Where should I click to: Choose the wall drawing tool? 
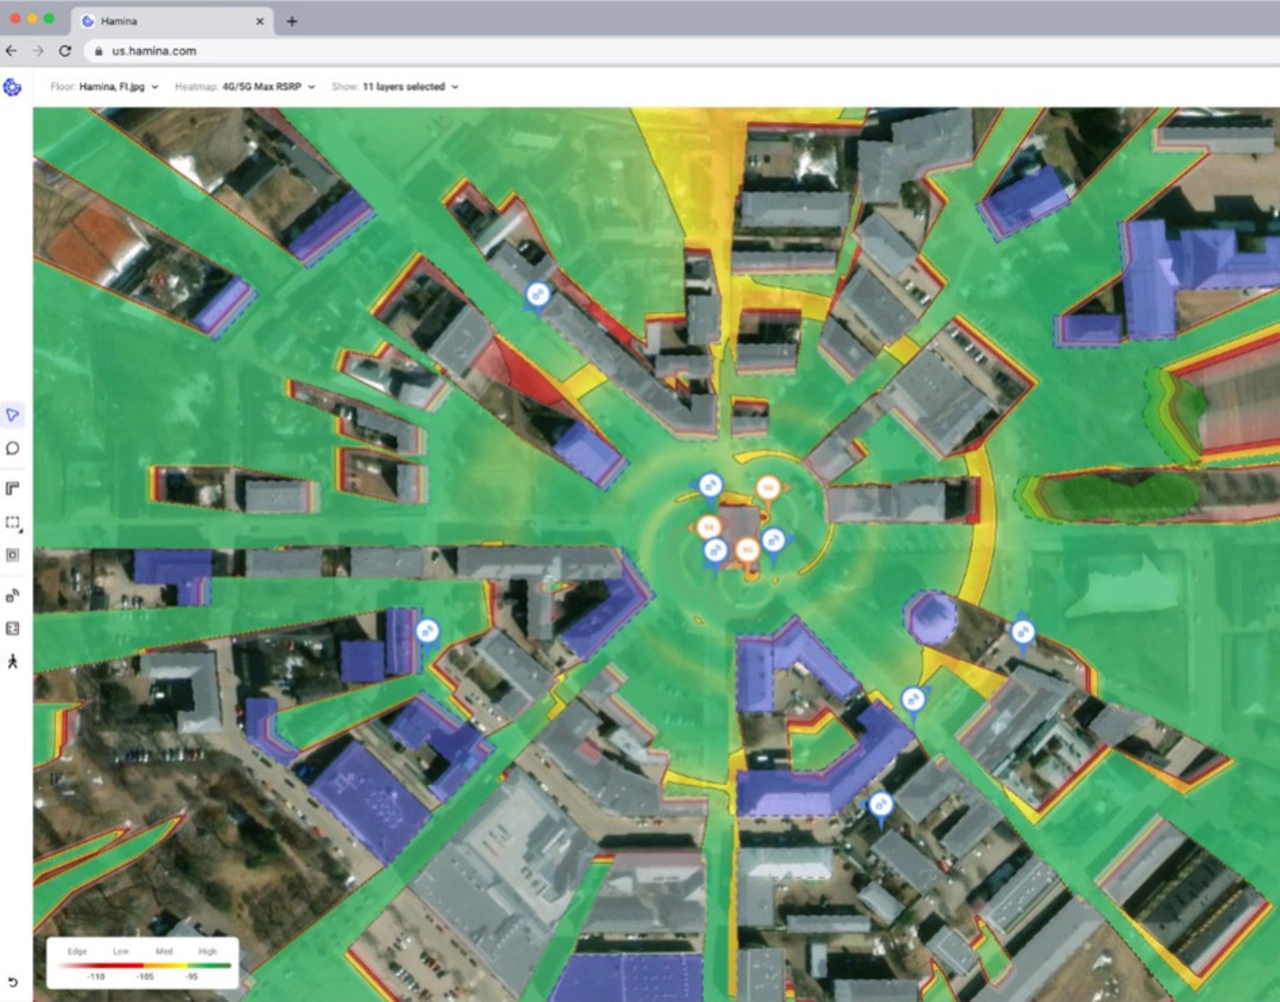click(x=12, y=488)
